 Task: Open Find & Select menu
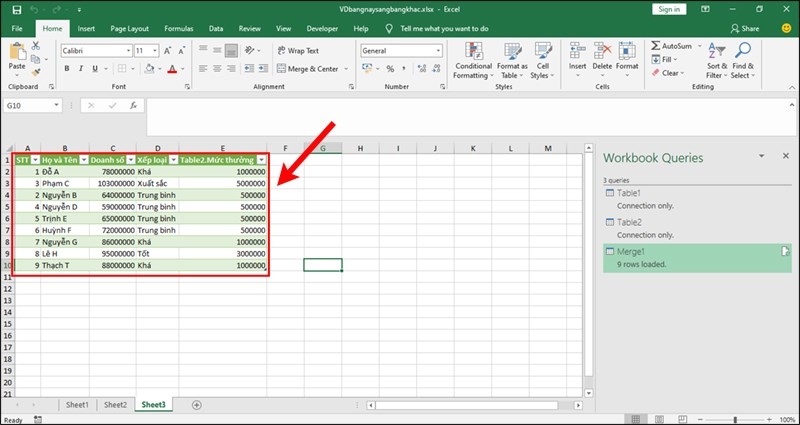click(x=743, y=60)
